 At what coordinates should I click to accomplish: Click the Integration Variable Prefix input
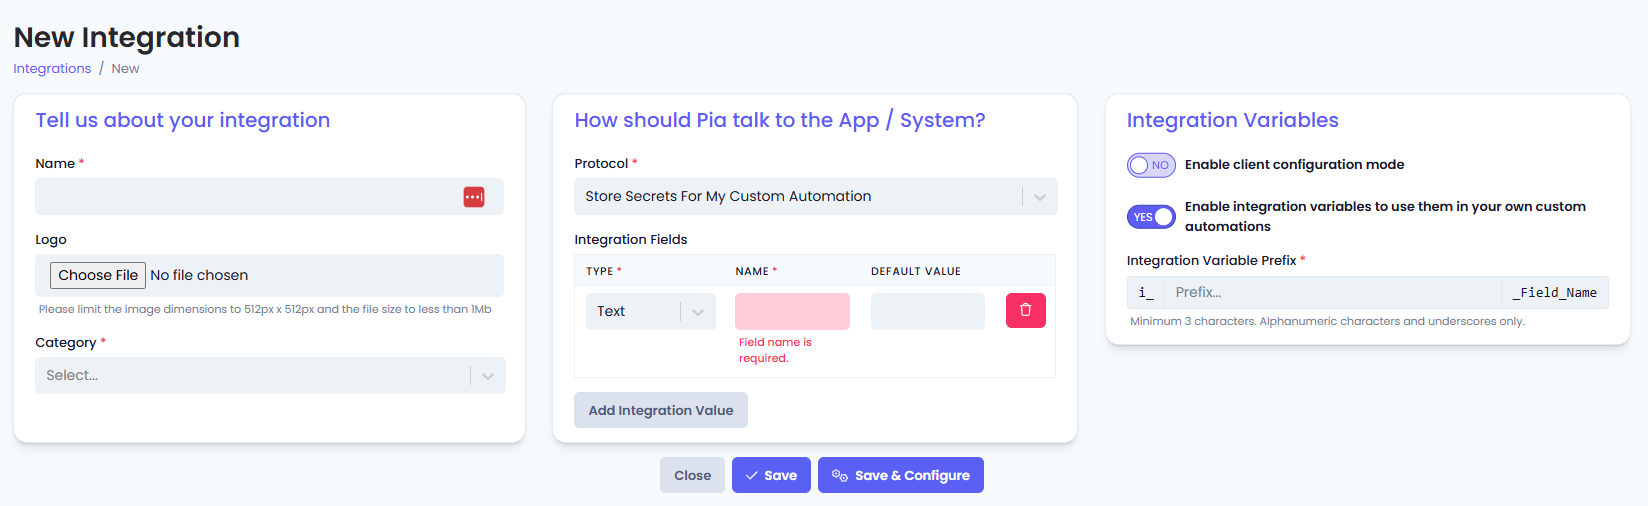click(1332, 292)
